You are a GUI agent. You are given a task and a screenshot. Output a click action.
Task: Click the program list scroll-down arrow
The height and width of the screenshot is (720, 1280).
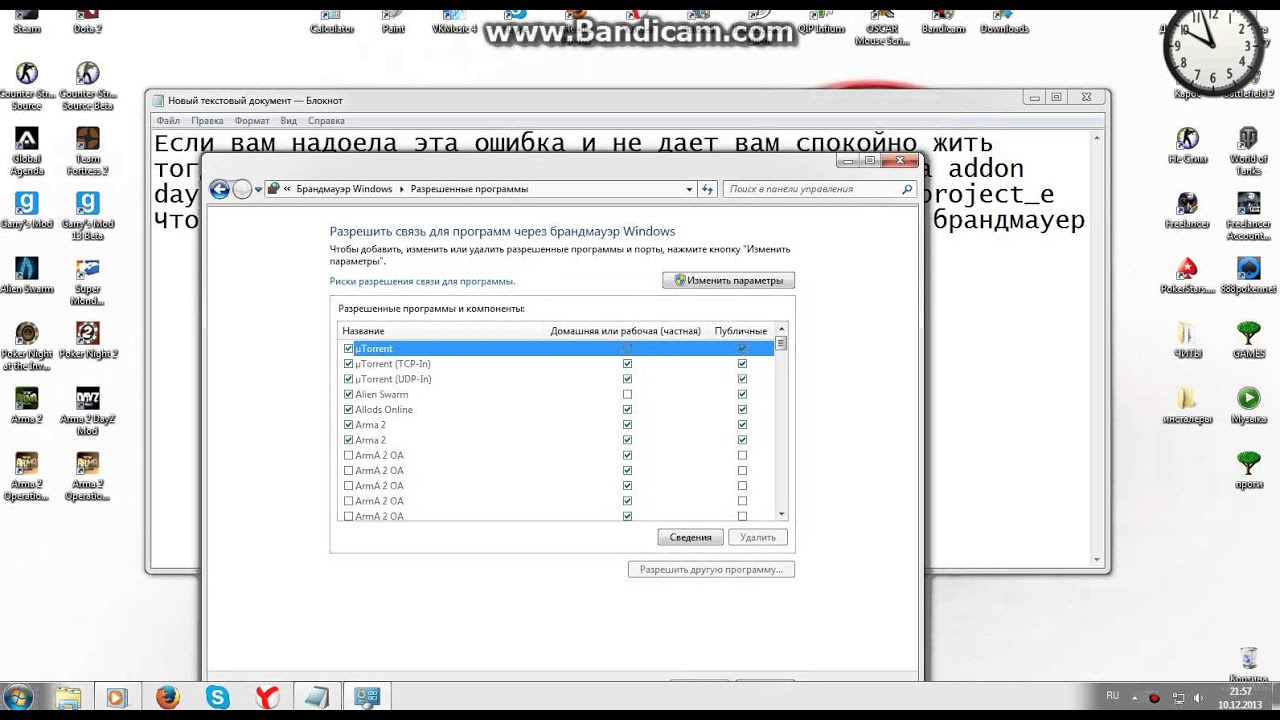(x=782, y=514)
